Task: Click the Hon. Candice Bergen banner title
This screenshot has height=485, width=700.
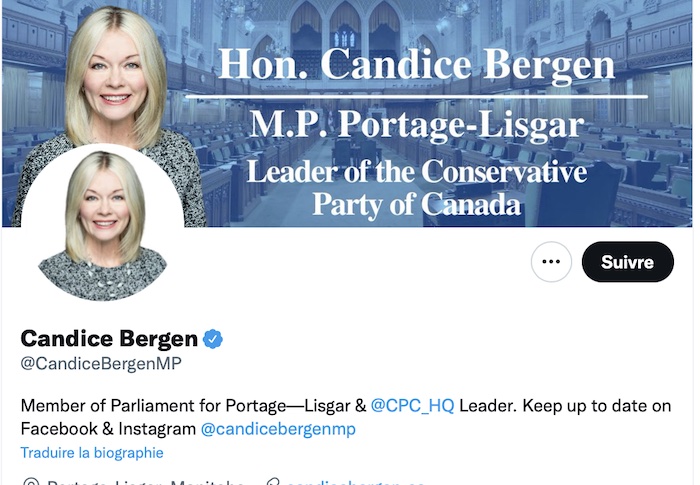Action: (x=417, y=65)
